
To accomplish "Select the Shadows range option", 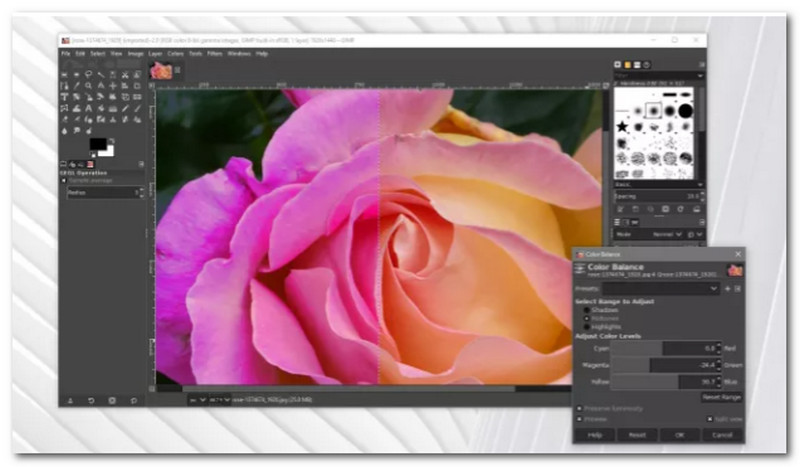I will (586, 310).
